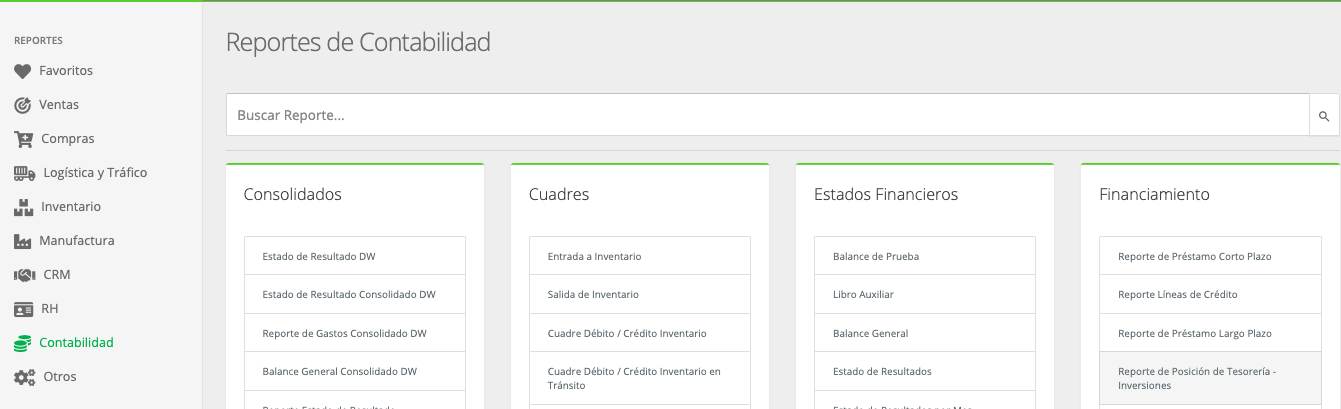This screenshot has height=409, width=1341.
Task: Click the Cuadres card heading
Action: [559, 194]
